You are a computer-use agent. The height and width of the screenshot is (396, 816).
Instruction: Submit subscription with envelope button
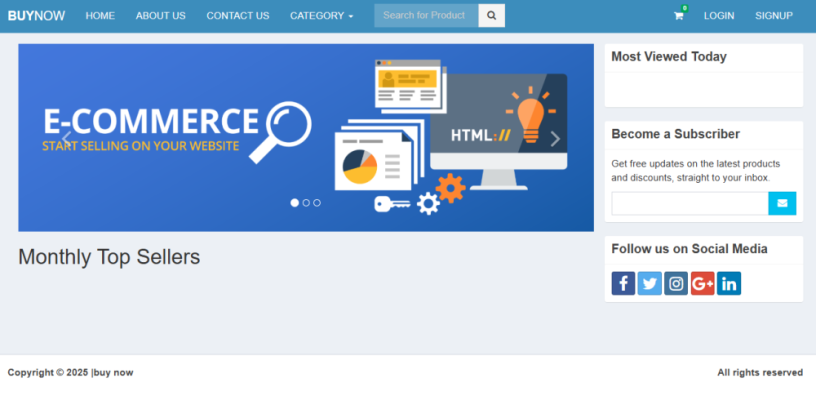tap(782, 203)
